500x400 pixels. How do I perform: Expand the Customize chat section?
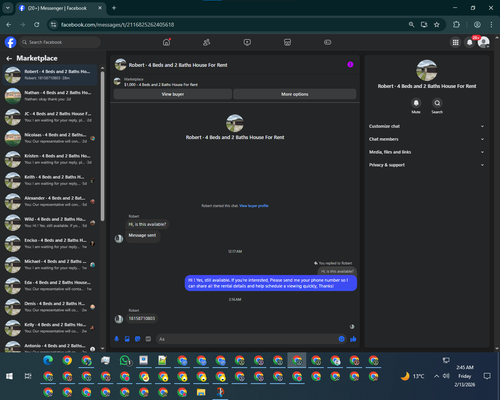pyautogui.click(x=427, y=126)
